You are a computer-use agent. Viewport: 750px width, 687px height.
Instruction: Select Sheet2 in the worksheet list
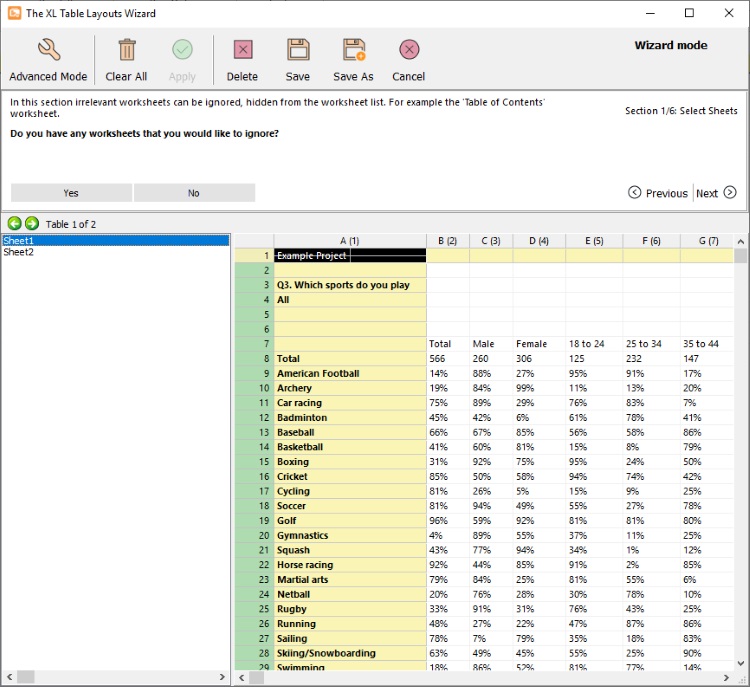coord(116,252)
